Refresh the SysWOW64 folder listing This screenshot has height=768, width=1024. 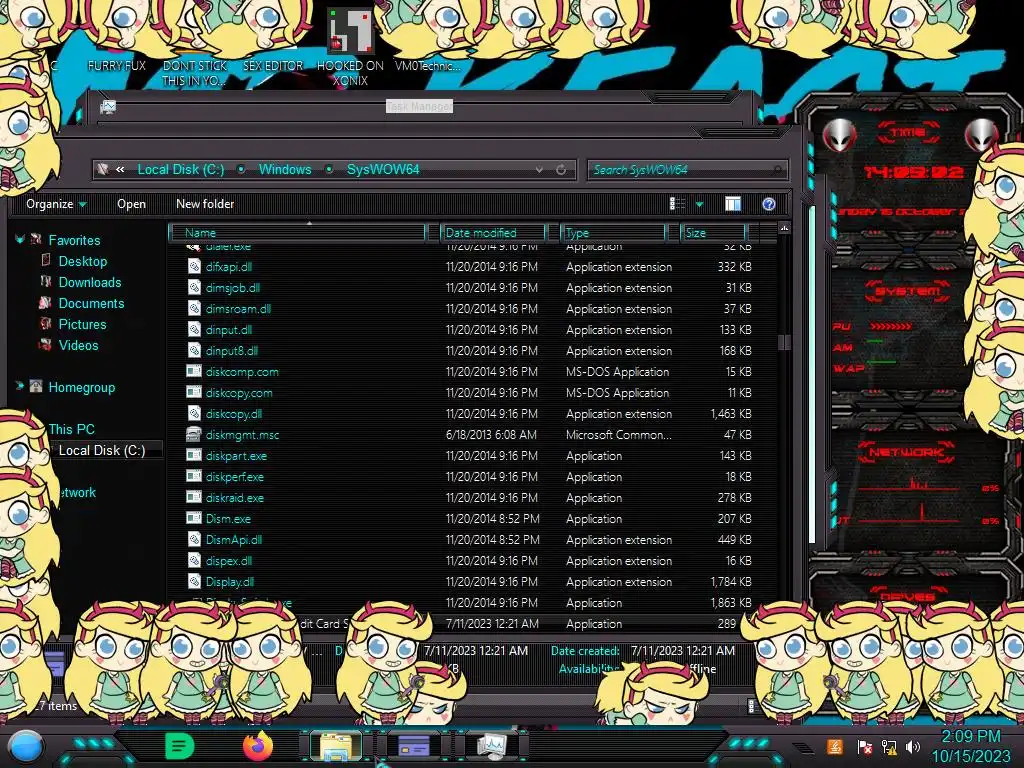click(561, 170)
